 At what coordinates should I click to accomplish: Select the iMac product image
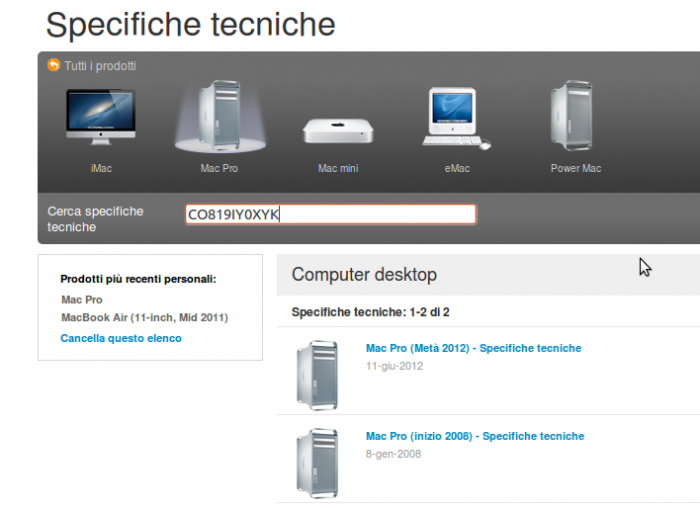[101, 117]
